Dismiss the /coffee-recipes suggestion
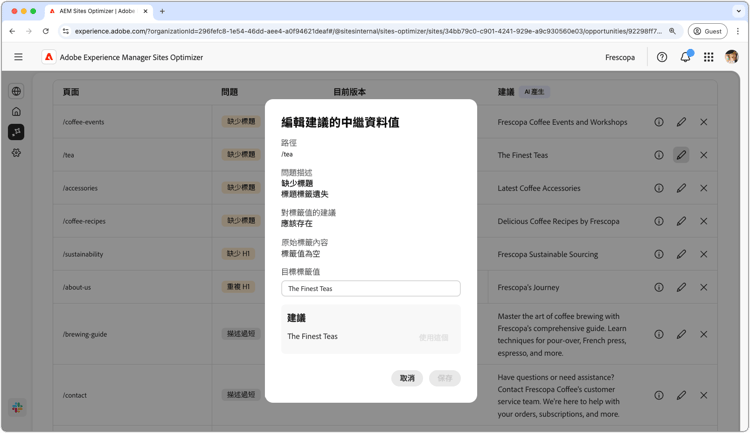This screenshot has height=433, width=750. pos(704,221)
